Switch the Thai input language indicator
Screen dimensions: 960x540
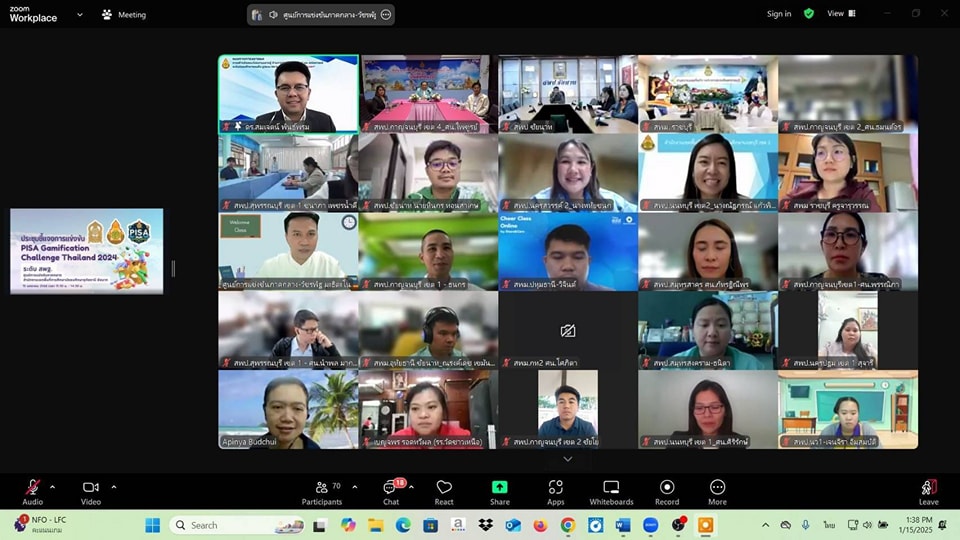pos(828,525)
